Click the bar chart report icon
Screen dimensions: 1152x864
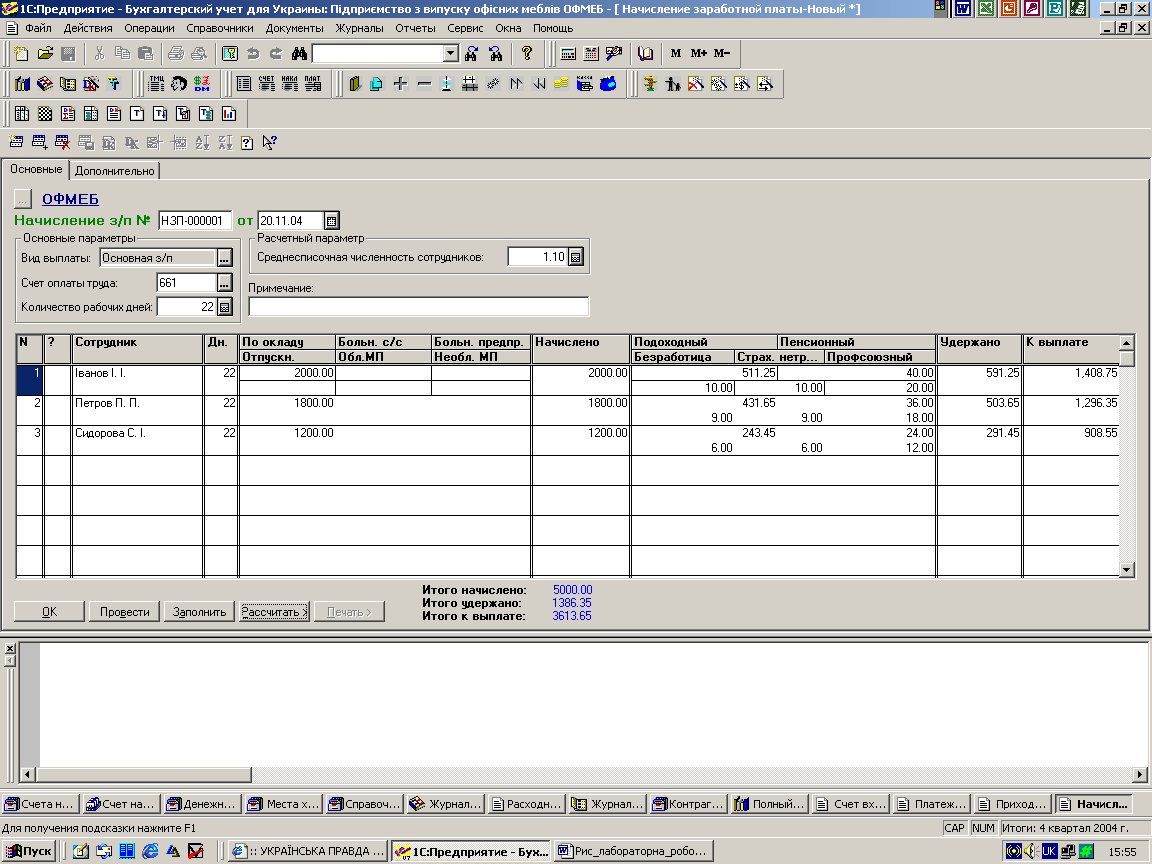[229, 114]
